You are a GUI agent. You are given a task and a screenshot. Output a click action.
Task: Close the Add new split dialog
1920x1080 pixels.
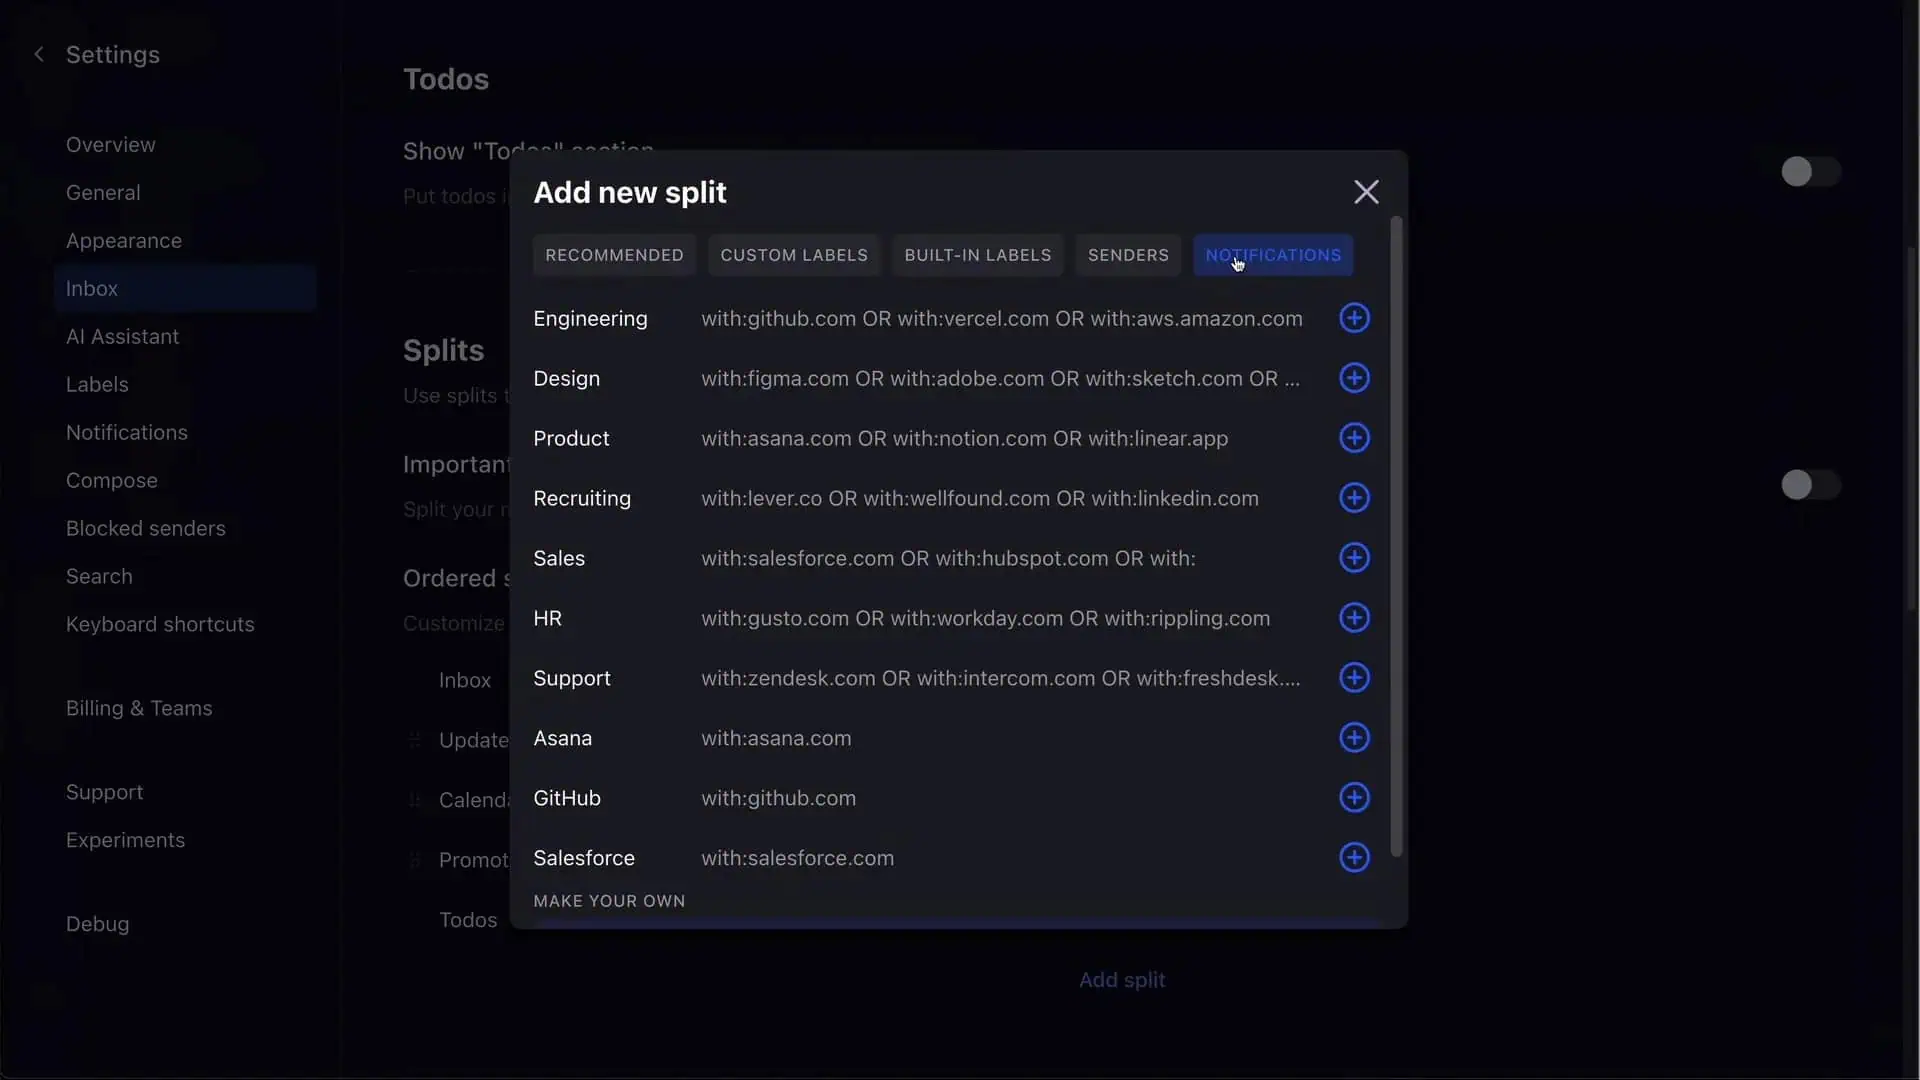(1366, 192)
